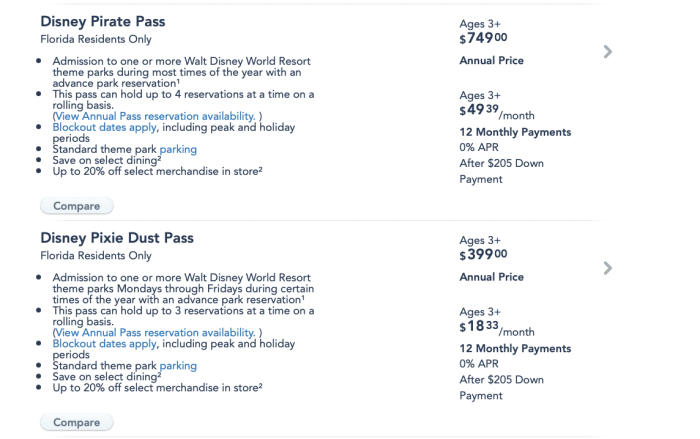This screenshot has height=439, width=700.
Task: Expand the Disney Pixie Dust Pass chevron arrow
Action: click(x=608, y=268)
